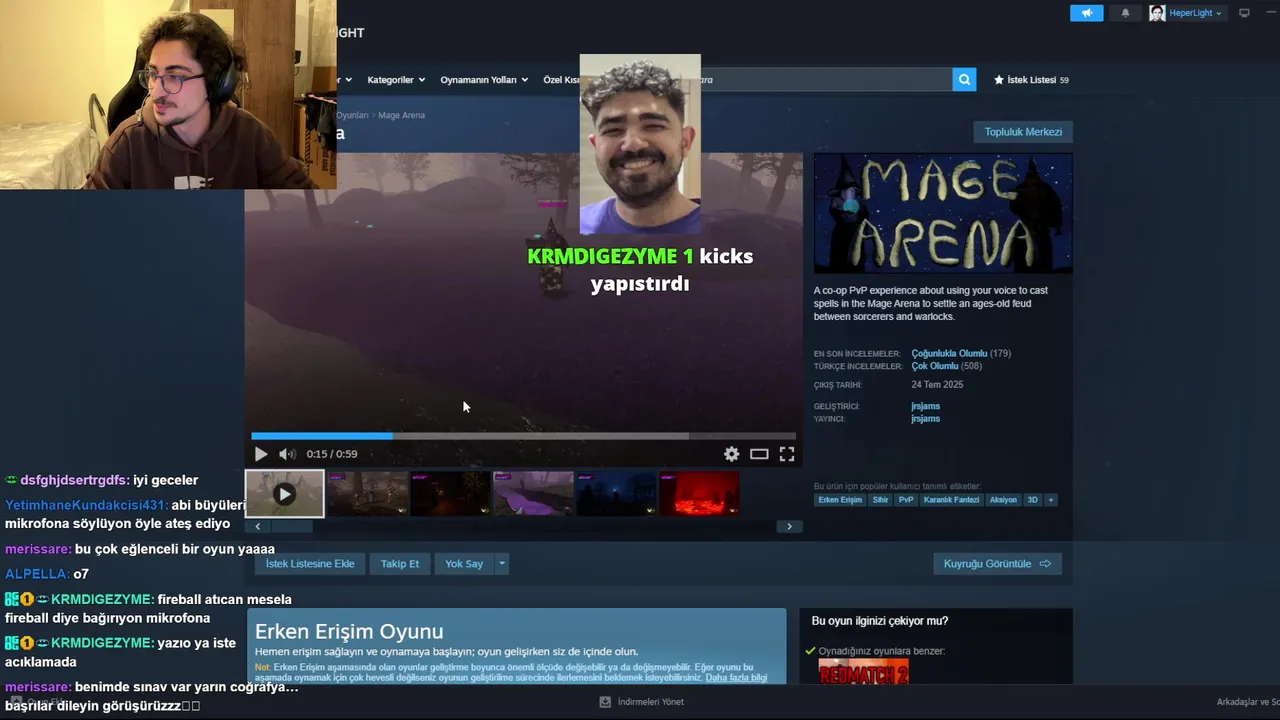Viewport: 1280px width, 720px height.
Task: Open publisher jrsjams link
Action: 925,419
